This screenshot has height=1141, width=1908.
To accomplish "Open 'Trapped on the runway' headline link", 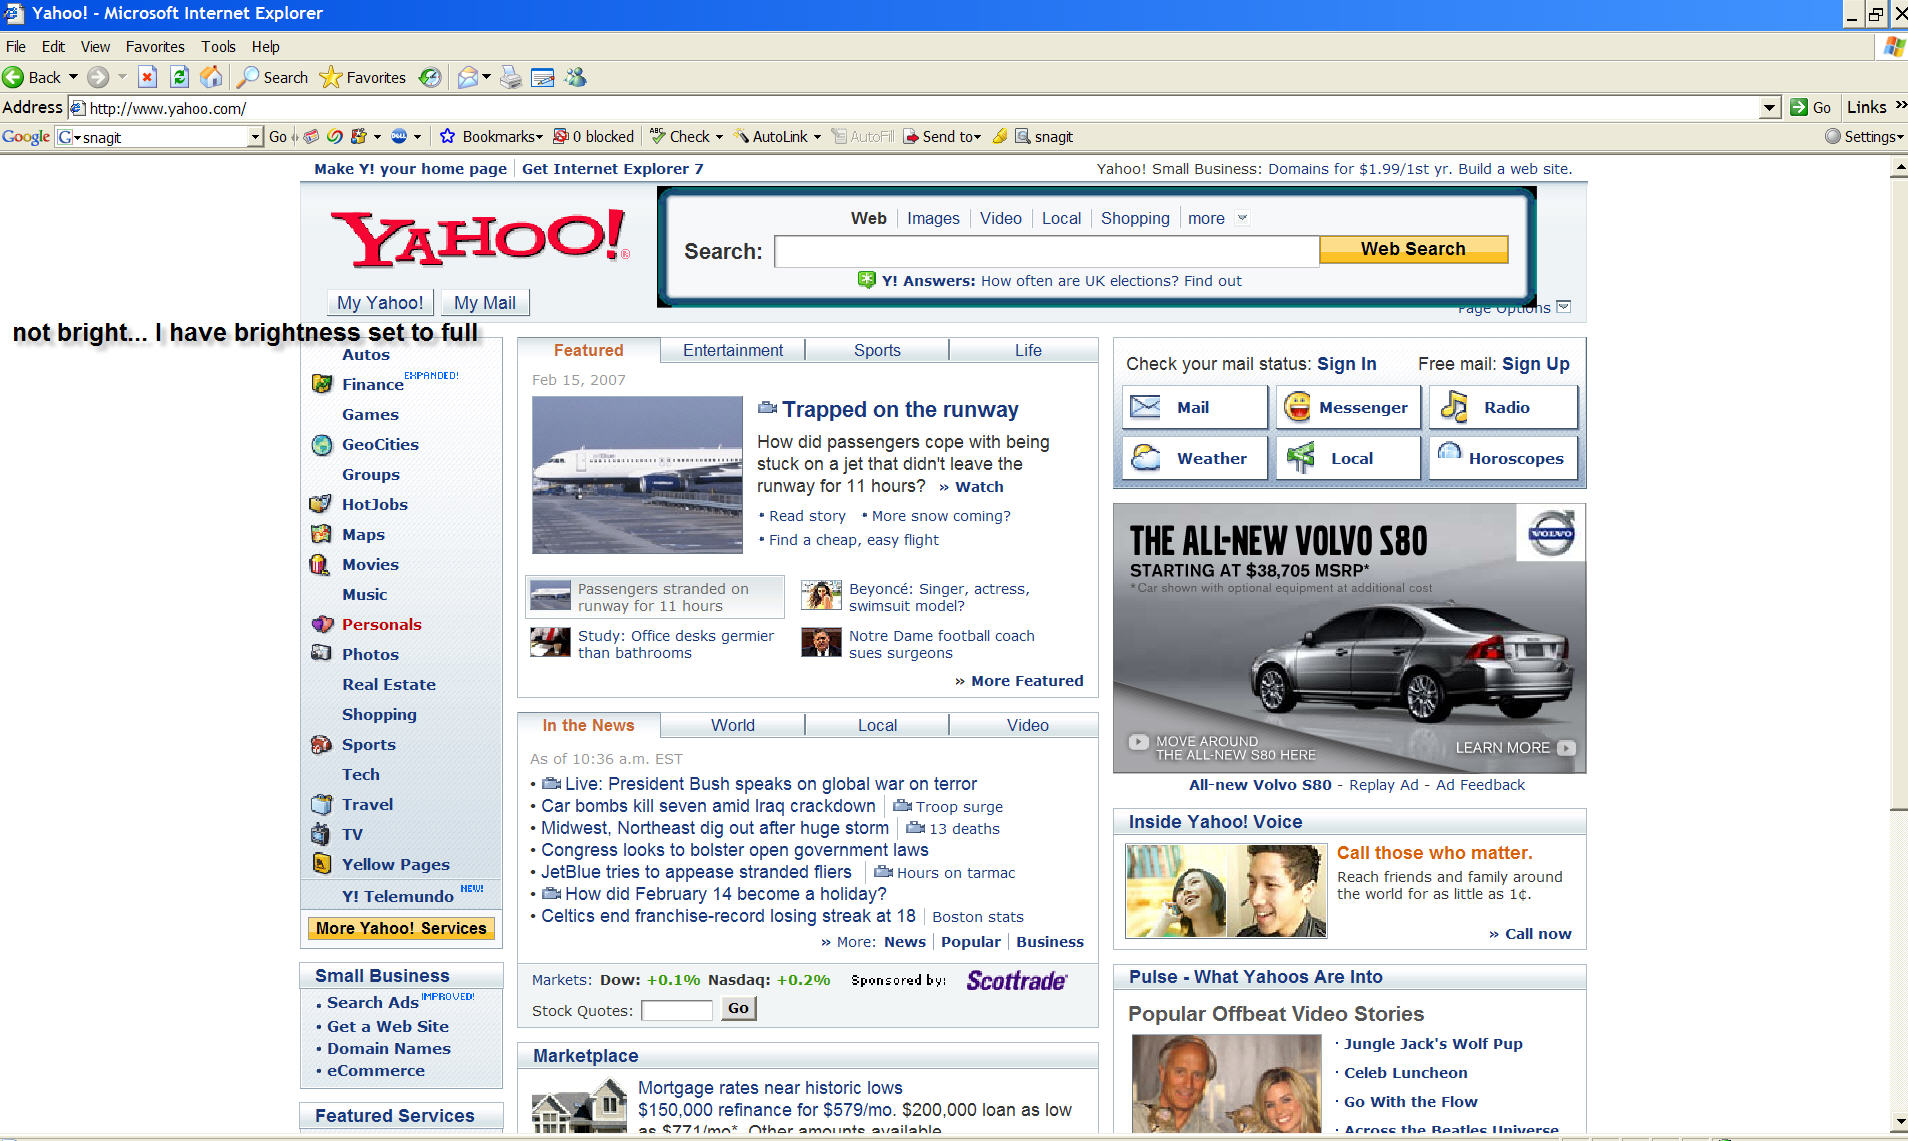I will pos(900,409).
